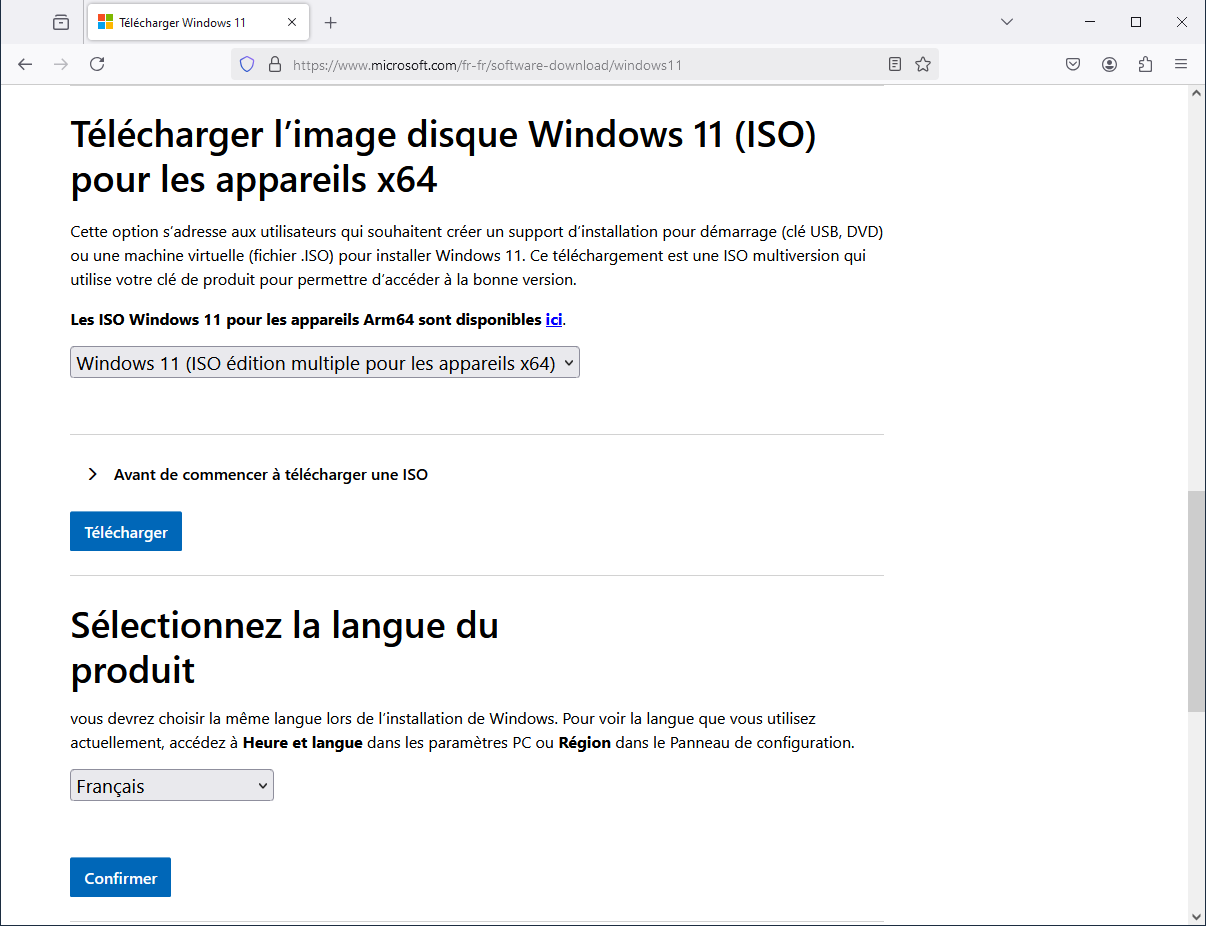Go back to previous page

(x=25, y=64)
